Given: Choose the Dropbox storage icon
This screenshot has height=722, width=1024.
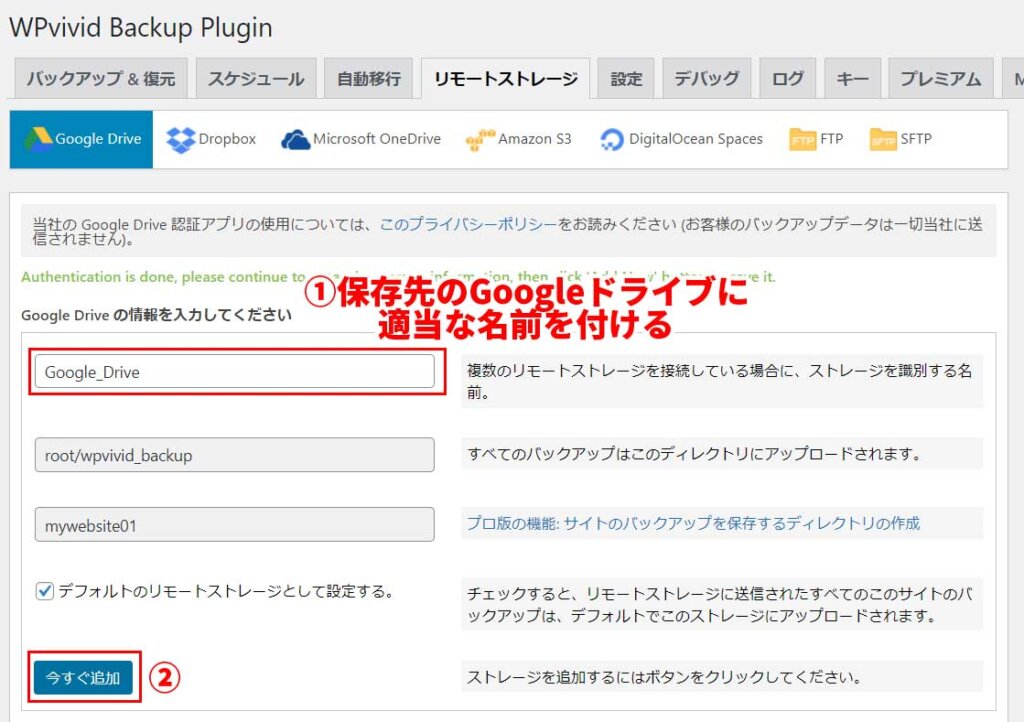Looking at the screenshot, I should point(181,140).
